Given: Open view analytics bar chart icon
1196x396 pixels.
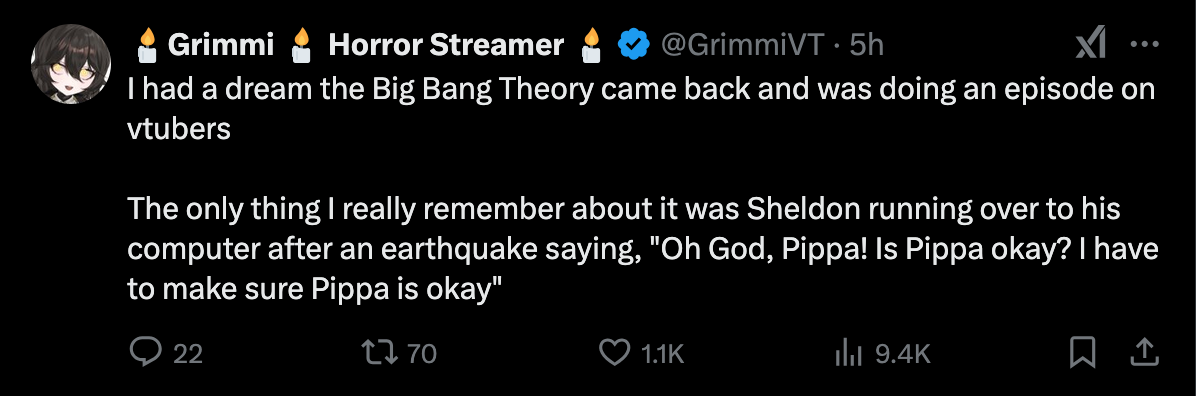Looking at the screenshot, I should click(849, 353).
